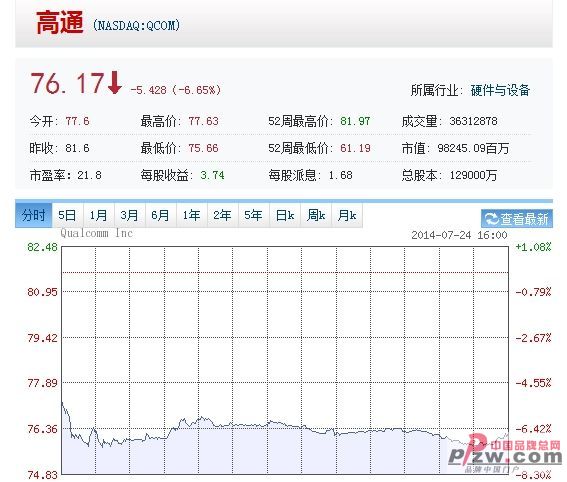
Task: Show the 3月 chart range
Action: coord(130,216)
